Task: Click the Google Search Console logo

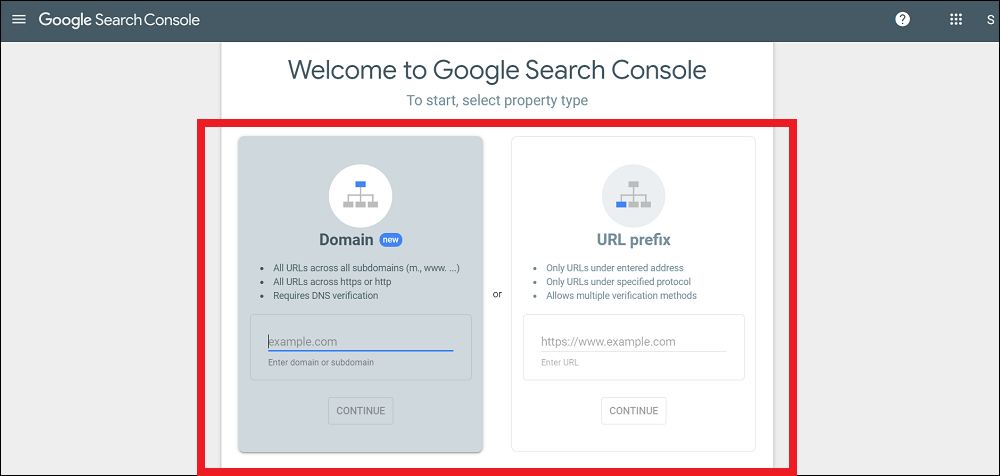Action: click(119, 20)
